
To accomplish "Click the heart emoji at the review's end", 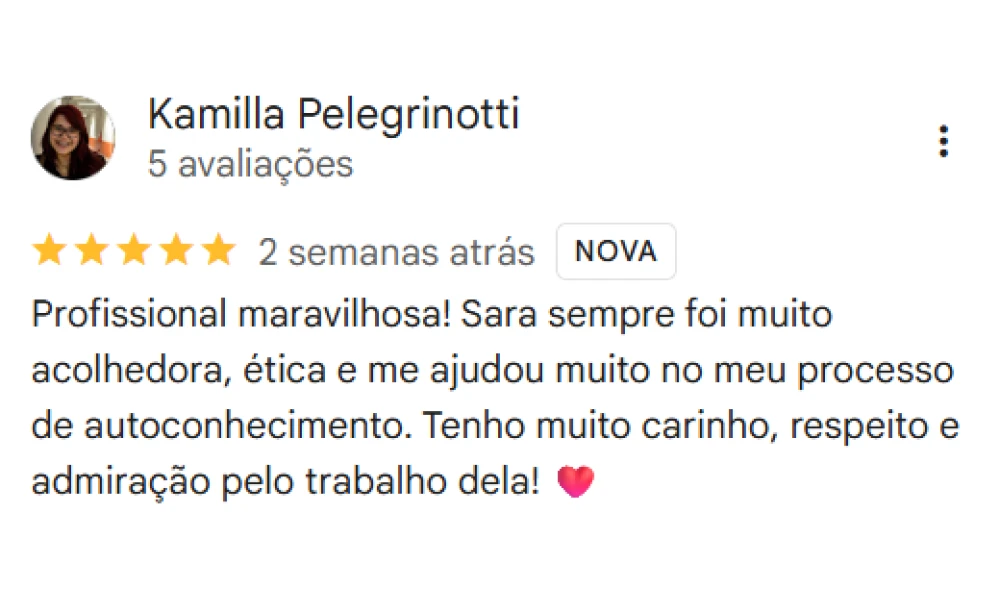I will tap(577, 479).
